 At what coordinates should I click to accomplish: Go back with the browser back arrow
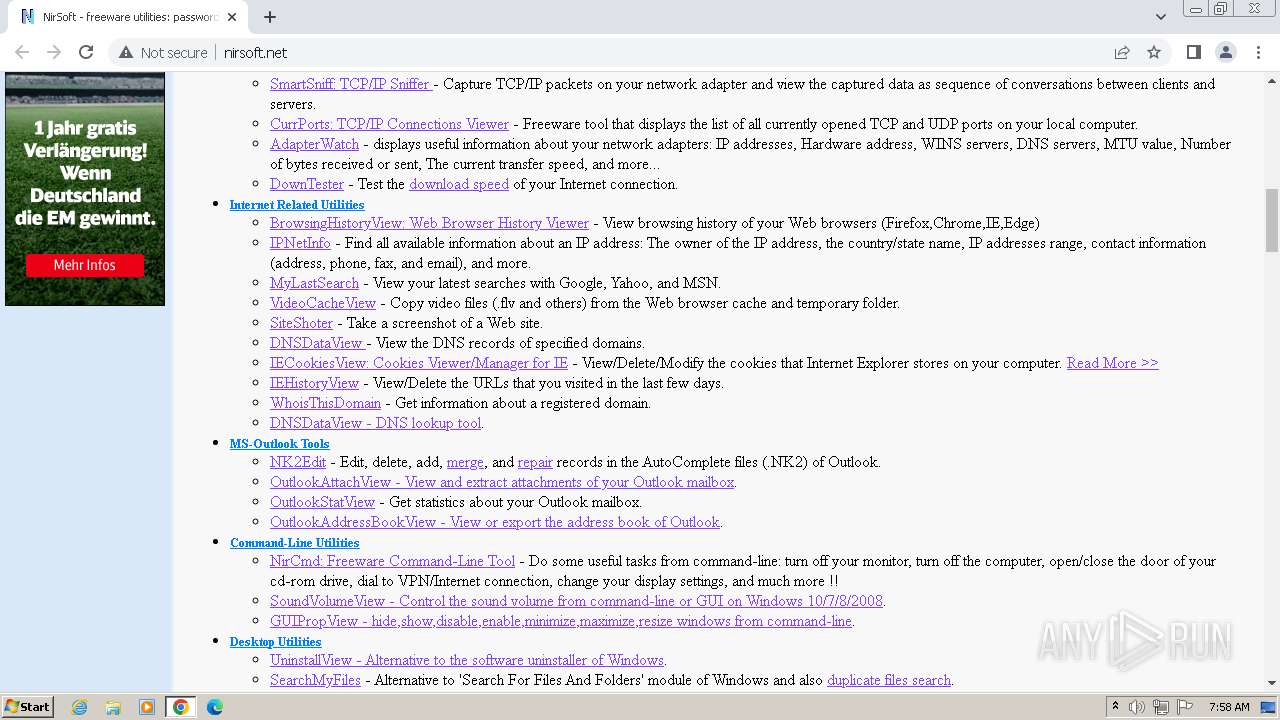tap(22, 52)
